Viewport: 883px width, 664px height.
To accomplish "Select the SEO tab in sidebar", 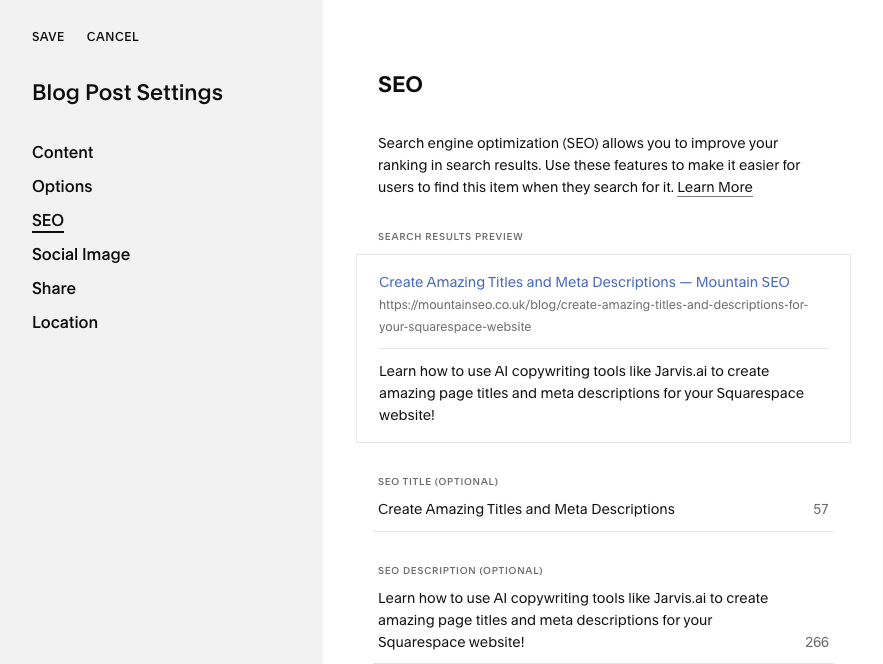I will 48,221.
